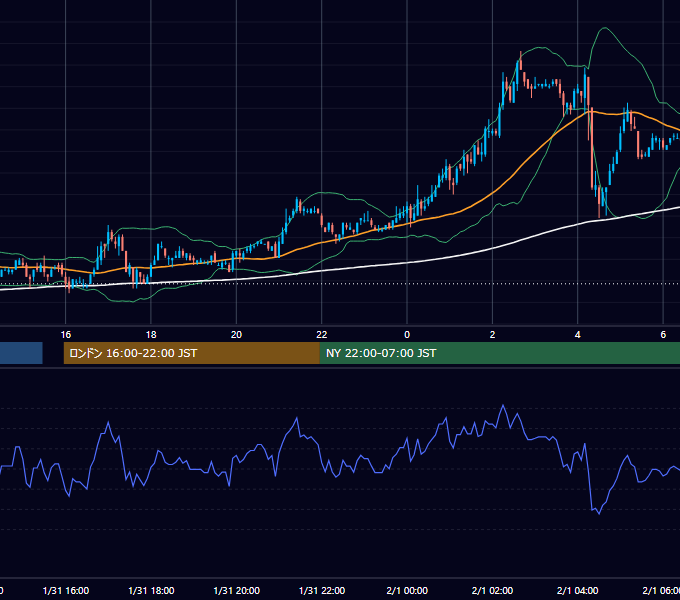The height and width of the screenshot is (600, 680).
Task: Click the 2/1 00:00 date label
Action: click(x=407, y=590)
